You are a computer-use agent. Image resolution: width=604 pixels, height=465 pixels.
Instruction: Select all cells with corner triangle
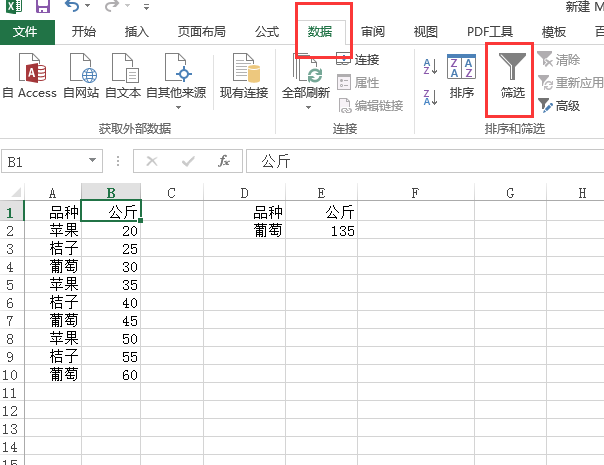[x=15, y=192]
